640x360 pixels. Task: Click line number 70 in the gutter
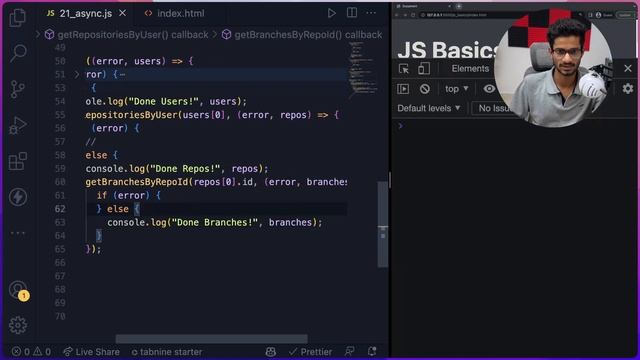[60, 316]
